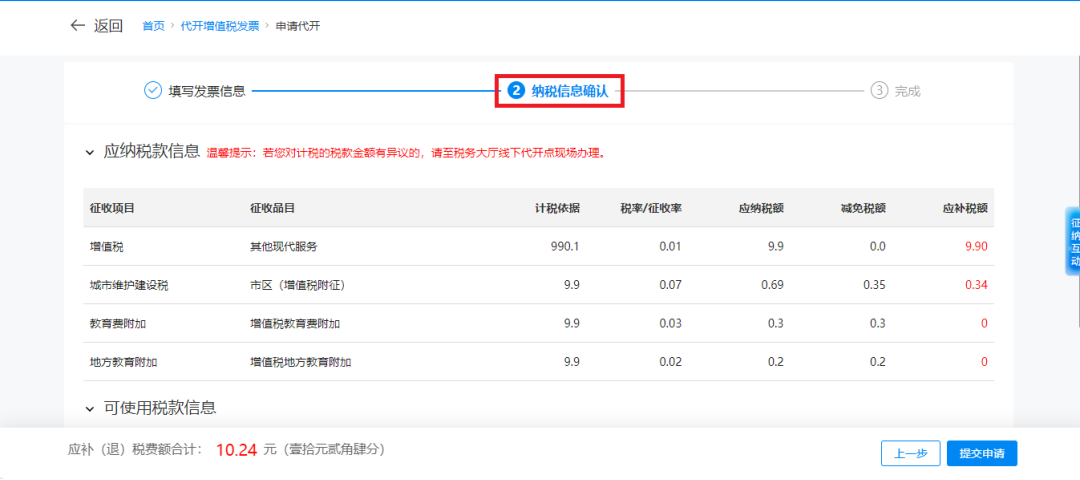This screenshot has width=1080, height=480.
Task: Click the 申请代开 breadcrumb text
Action: (298, 26)
